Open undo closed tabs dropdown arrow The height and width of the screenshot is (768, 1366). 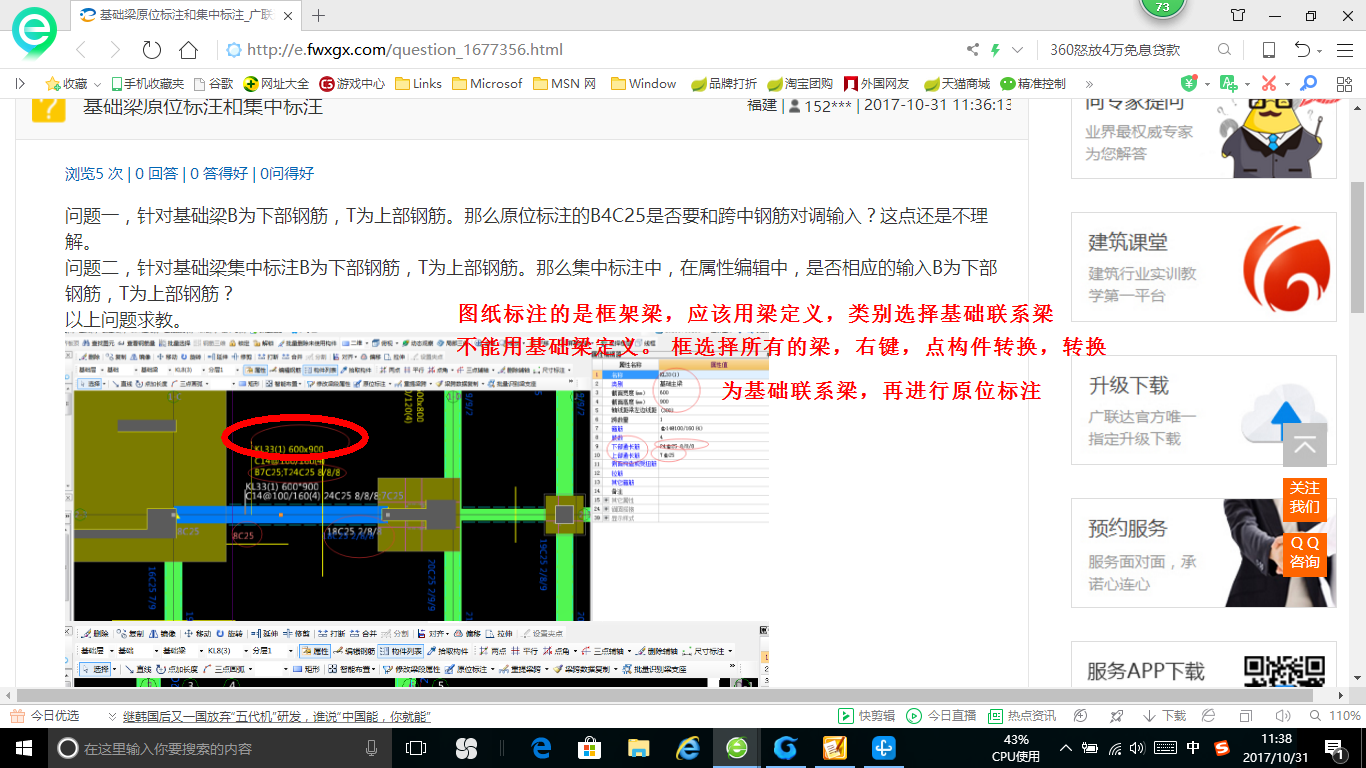click(1320, 51)
